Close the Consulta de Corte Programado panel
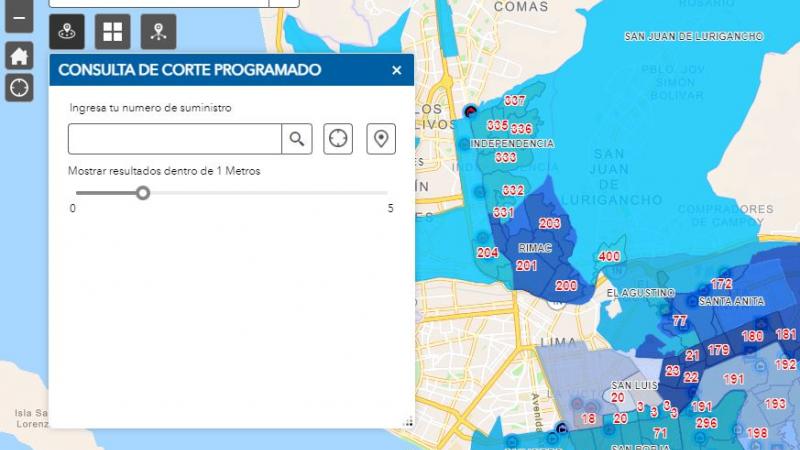Viewport: 800px width, 450px height. [397, 70]
